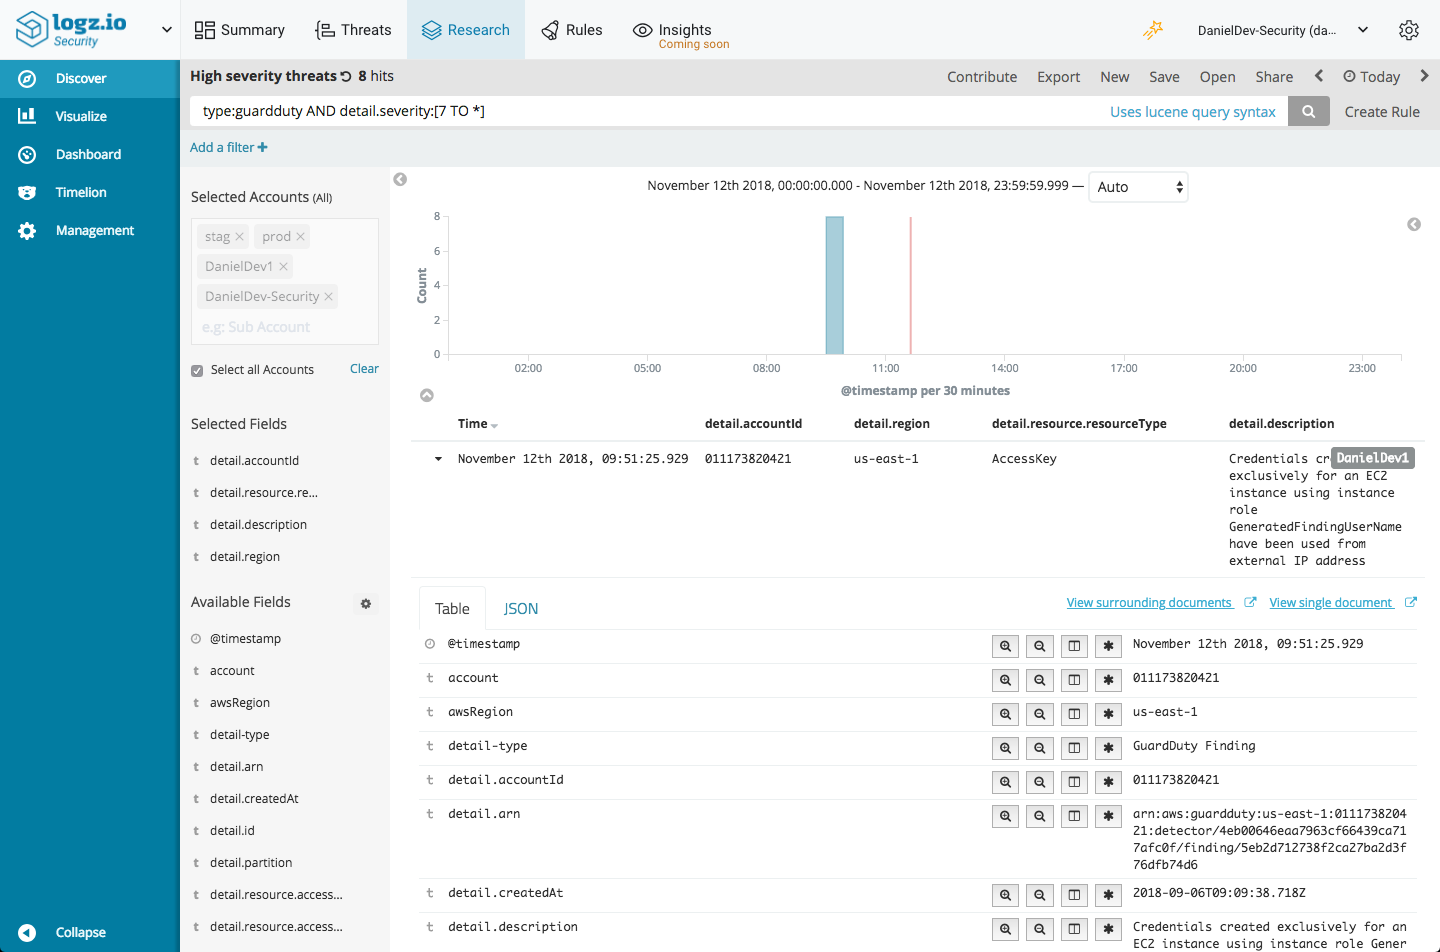Remove the prod account tag

300,237
